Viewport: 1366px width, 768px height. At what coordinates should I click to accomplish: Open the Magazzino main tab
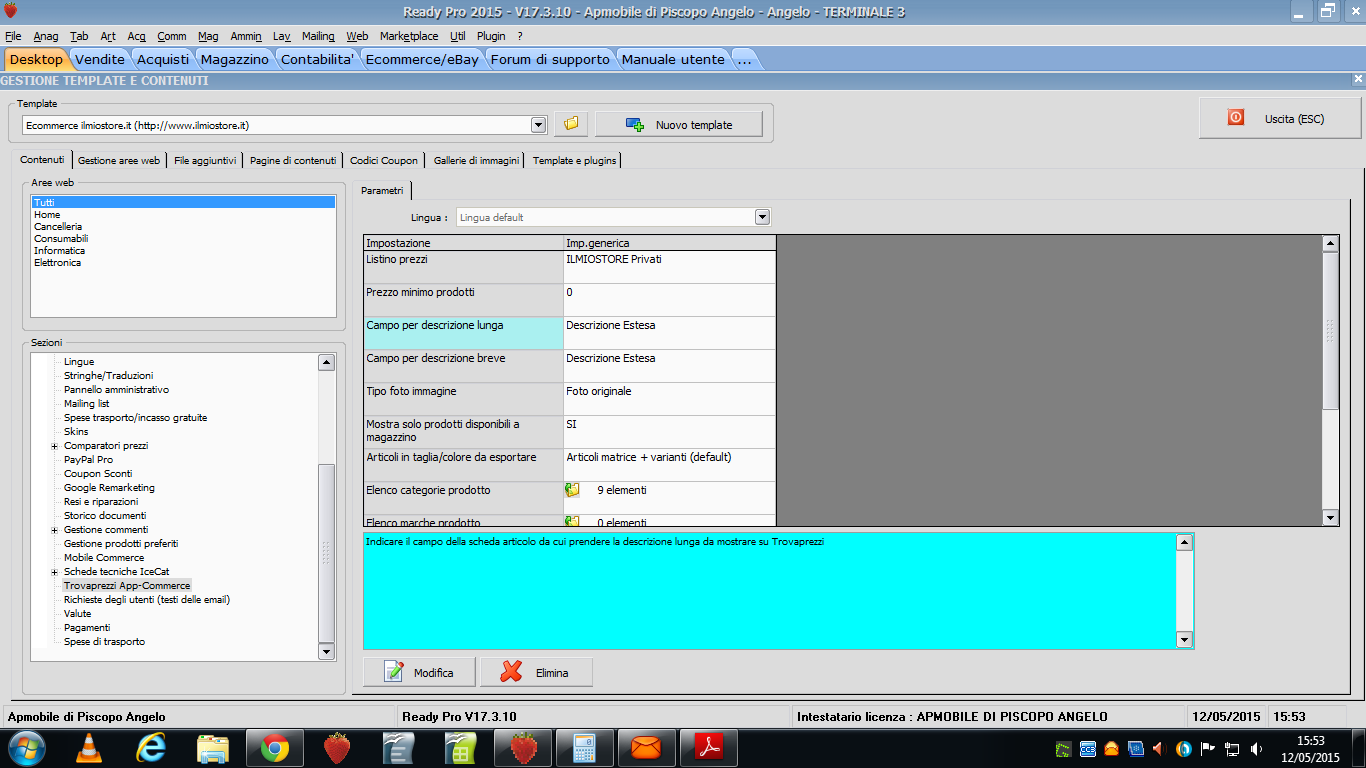coord(235,59)
